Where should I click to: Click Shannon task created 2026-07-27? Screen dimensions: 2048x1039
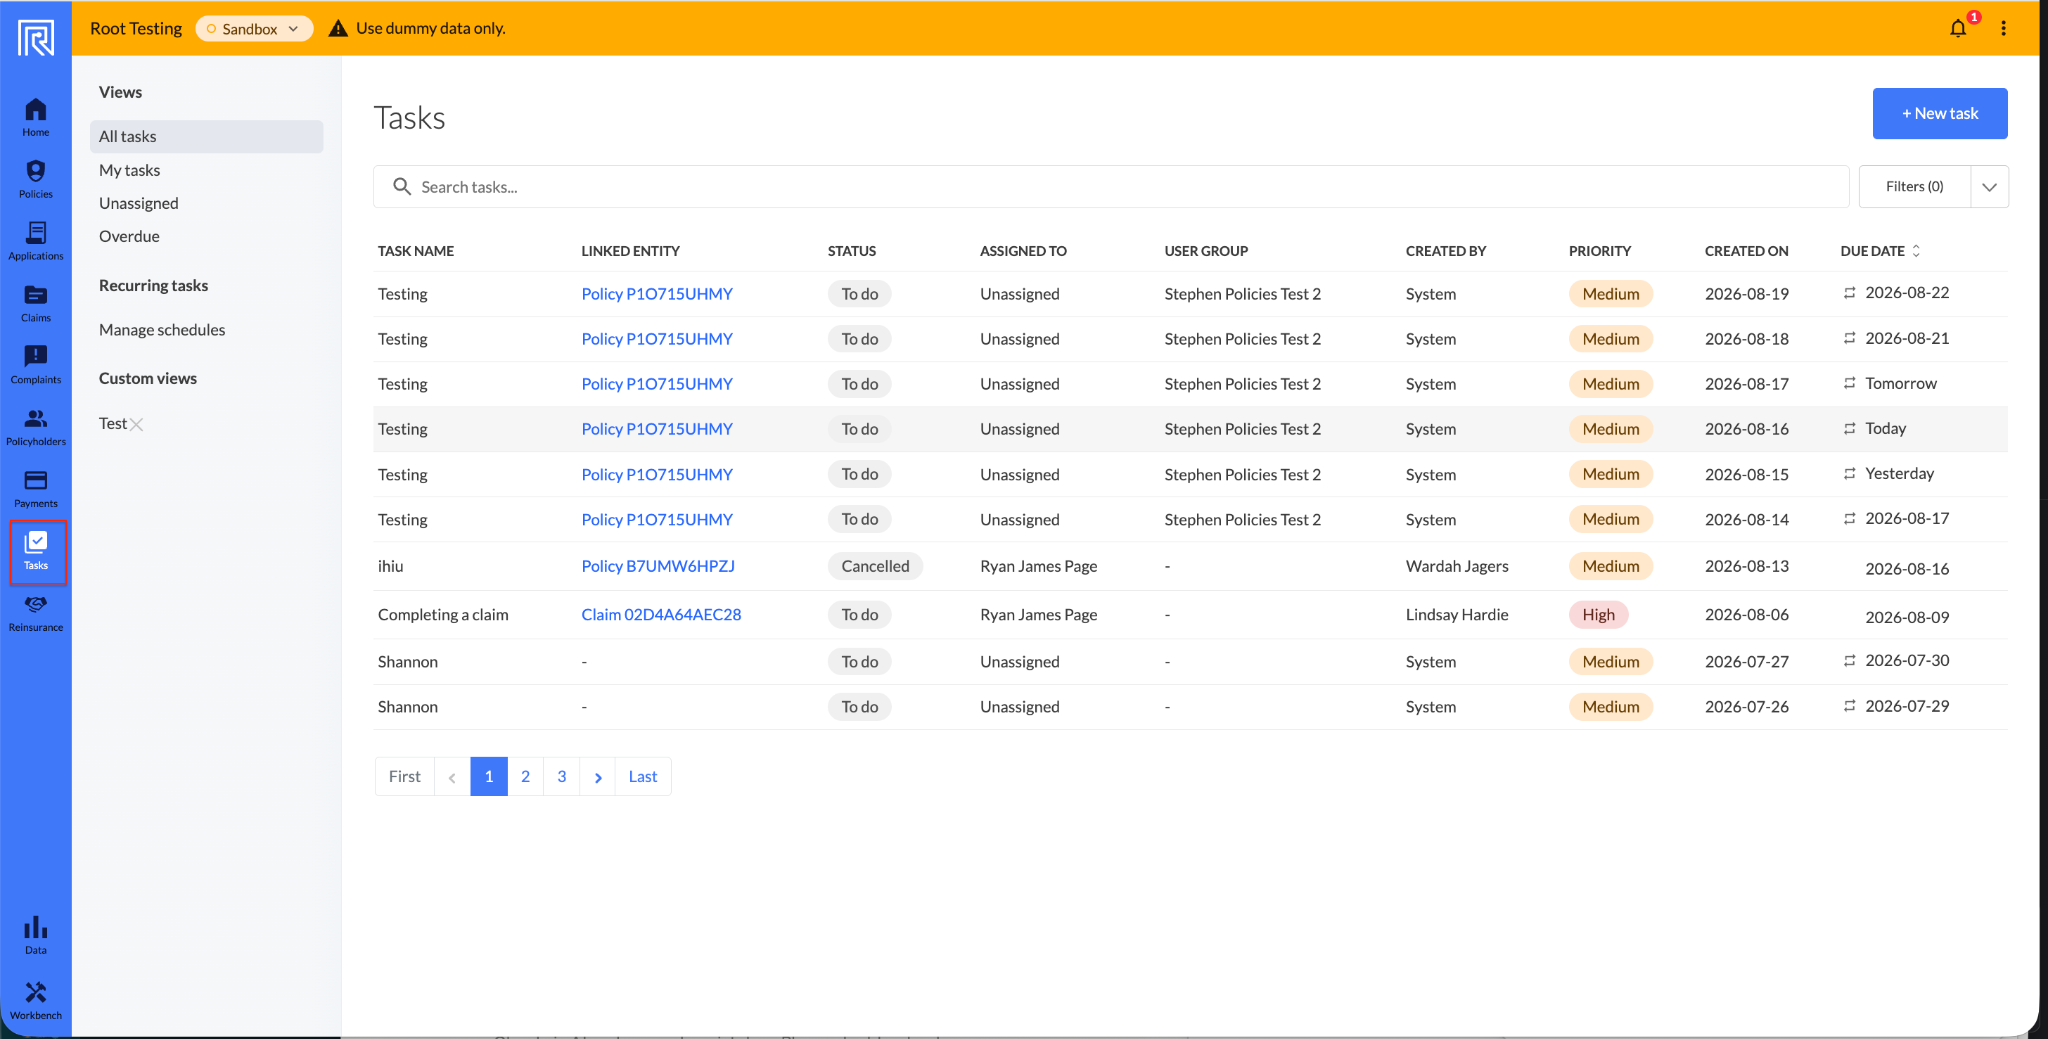[407, 661]
